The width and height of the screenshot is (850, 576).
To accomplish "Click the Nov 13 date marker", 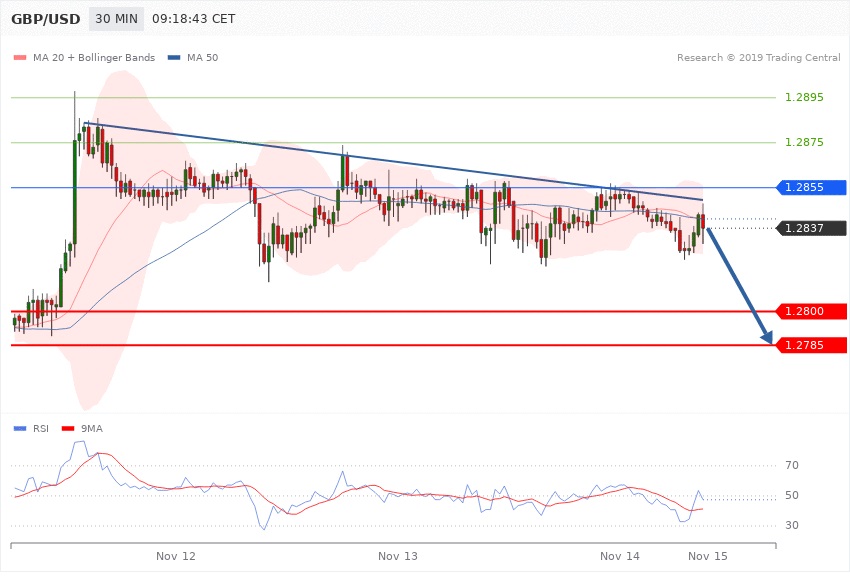I will tap(398, 555).
